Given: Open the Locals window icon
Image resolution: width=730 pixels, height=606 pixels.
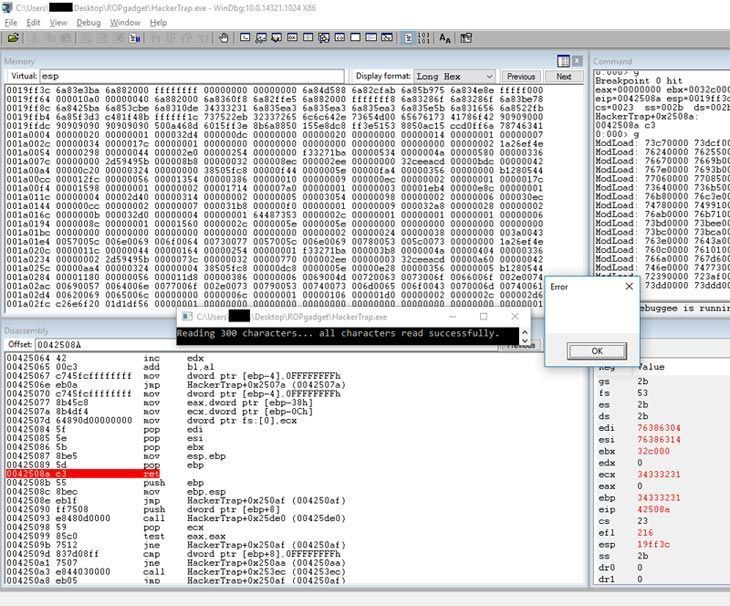Looking at the screenshot, I should [277, 38].
